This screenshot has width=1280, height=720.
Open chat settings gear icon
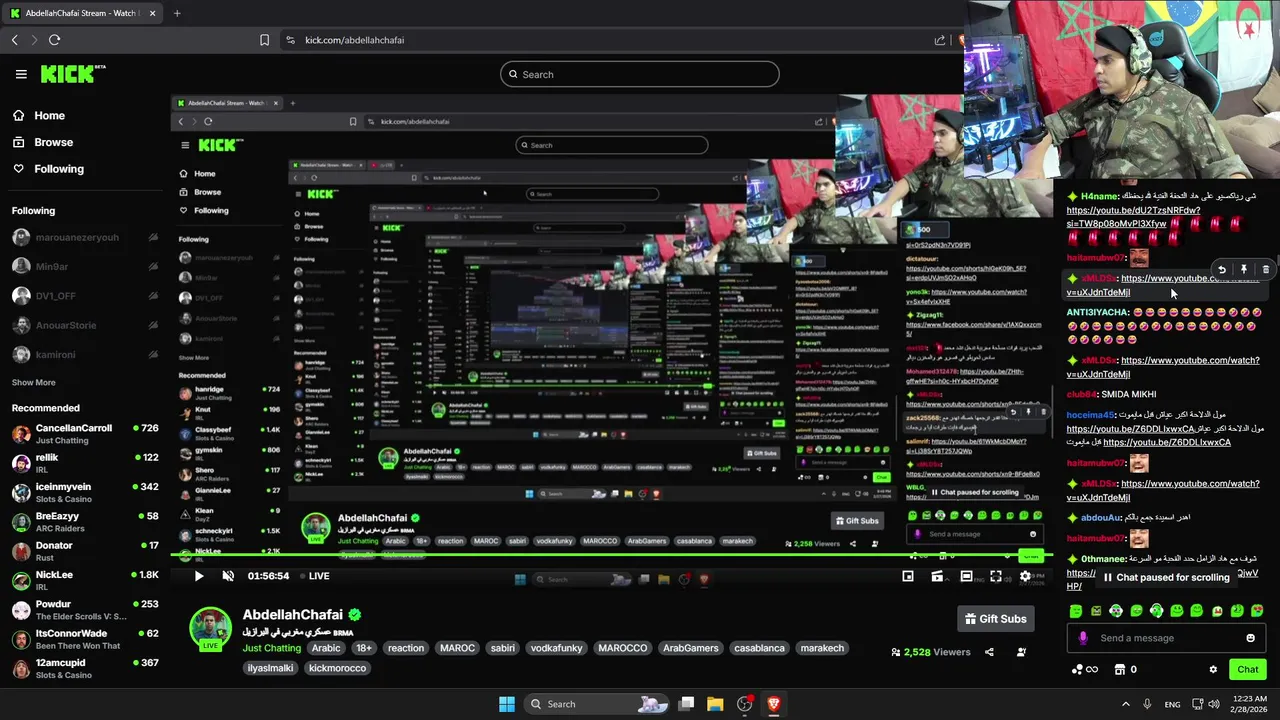point(1213,670)
